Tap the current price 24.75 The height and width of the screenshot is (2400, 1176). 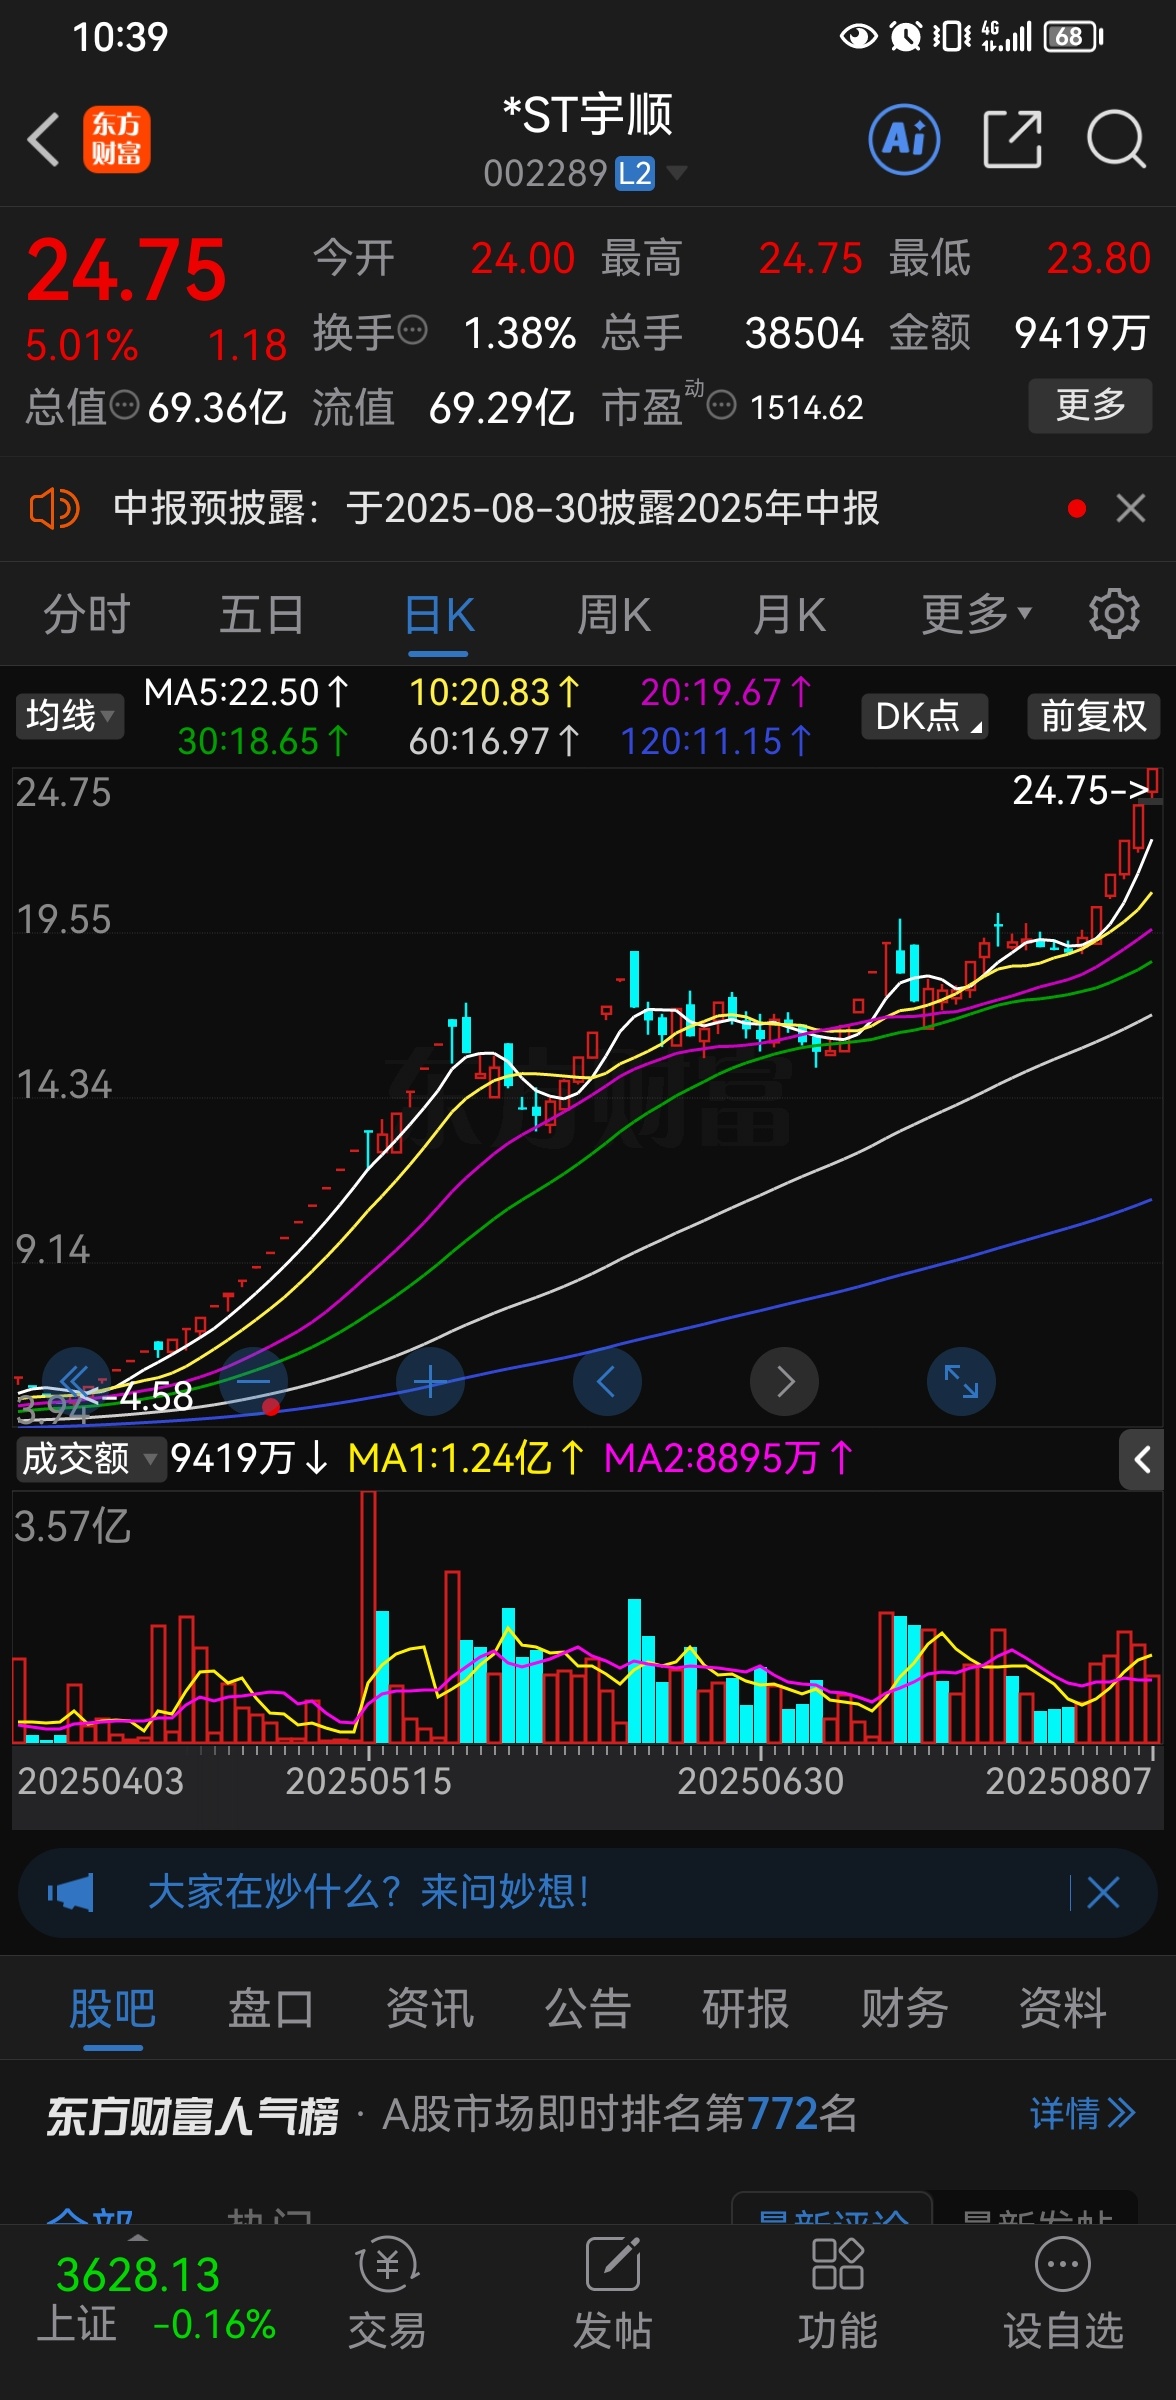127,270
